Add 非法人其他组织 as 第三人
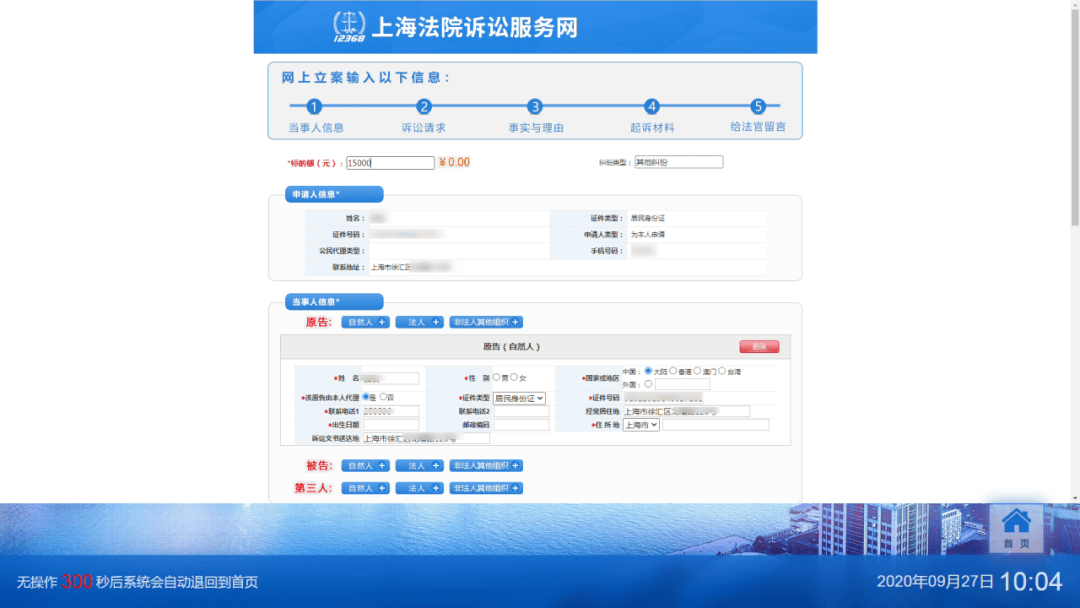 pyautogui.click(x=486, y=488)
